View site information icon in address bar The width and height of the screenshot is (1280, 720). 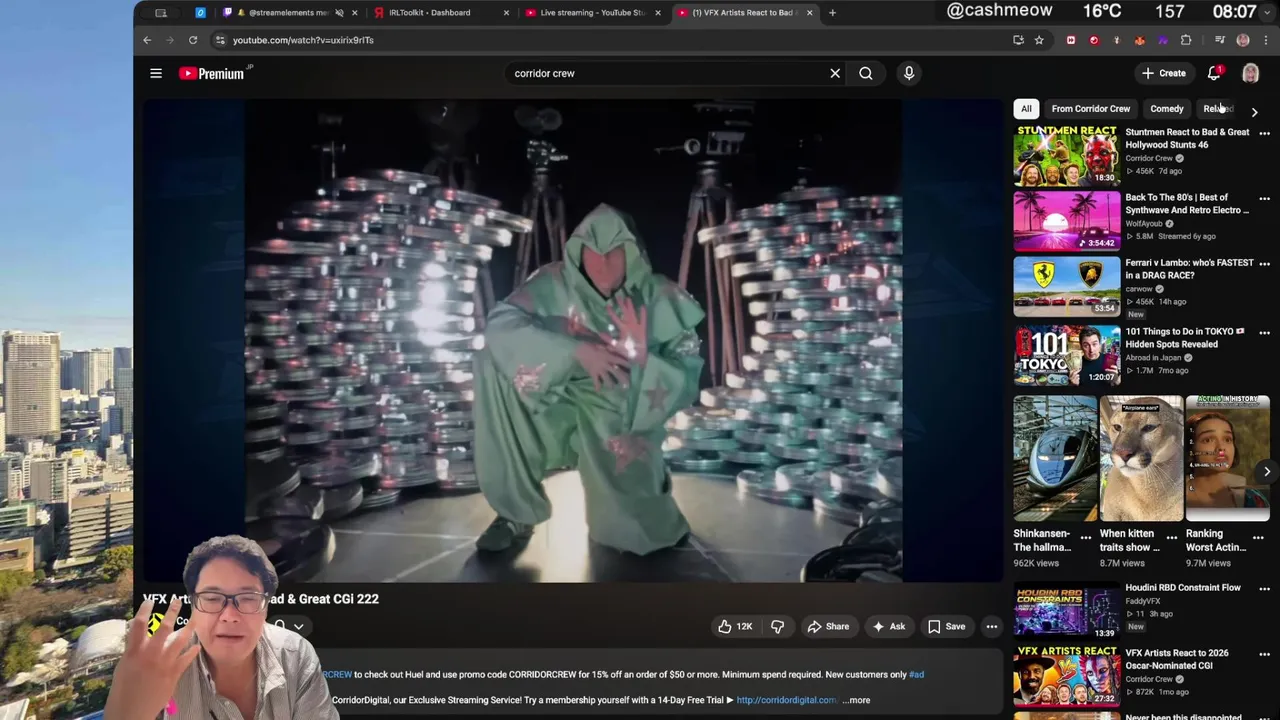[220, 40]
